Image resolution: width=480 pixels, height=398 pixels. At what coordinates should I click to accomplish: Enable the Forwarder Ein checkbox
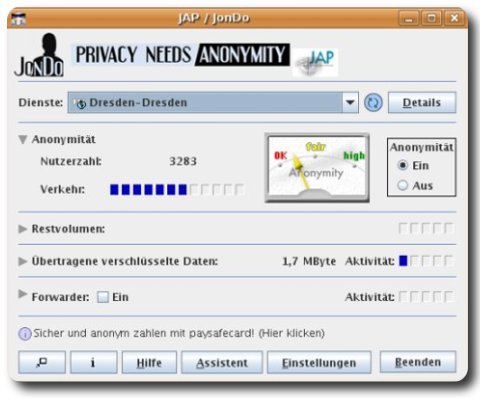click(x=103, y=297)
